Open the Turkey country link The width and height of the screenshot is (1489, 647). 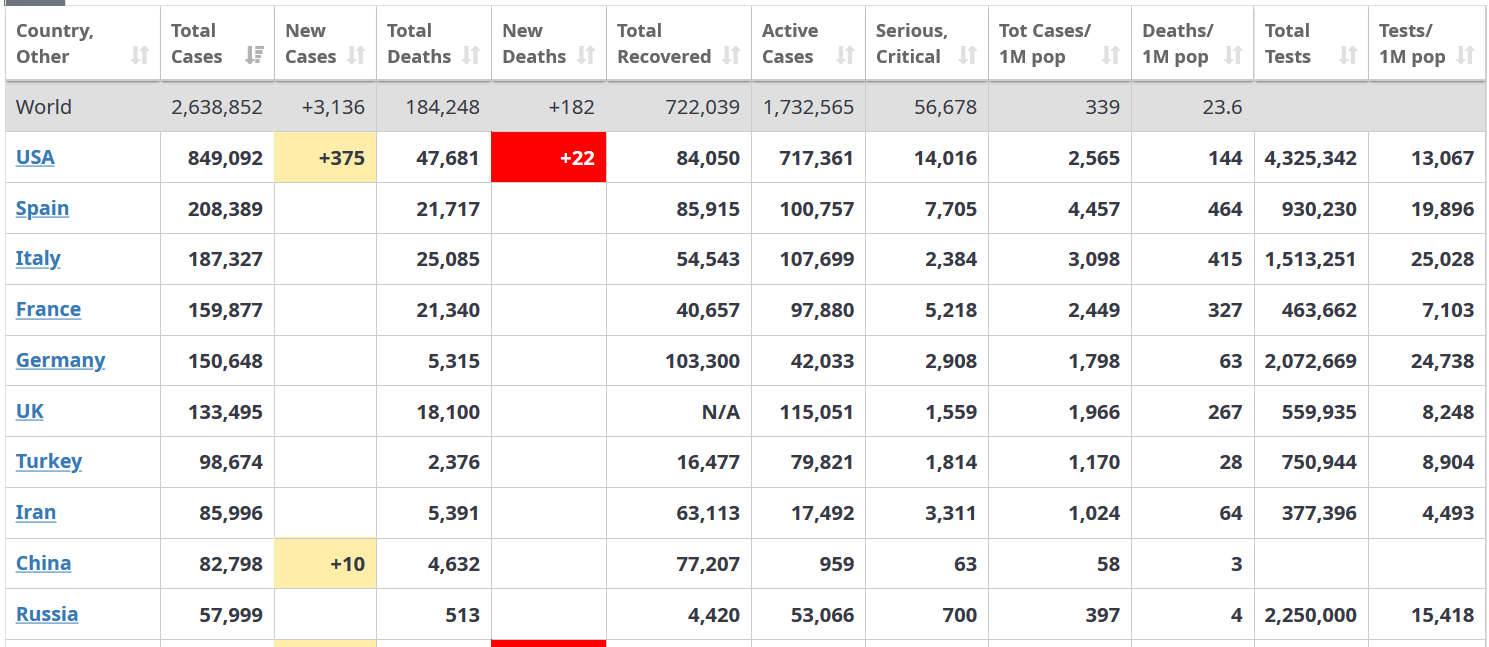(49, 461)
